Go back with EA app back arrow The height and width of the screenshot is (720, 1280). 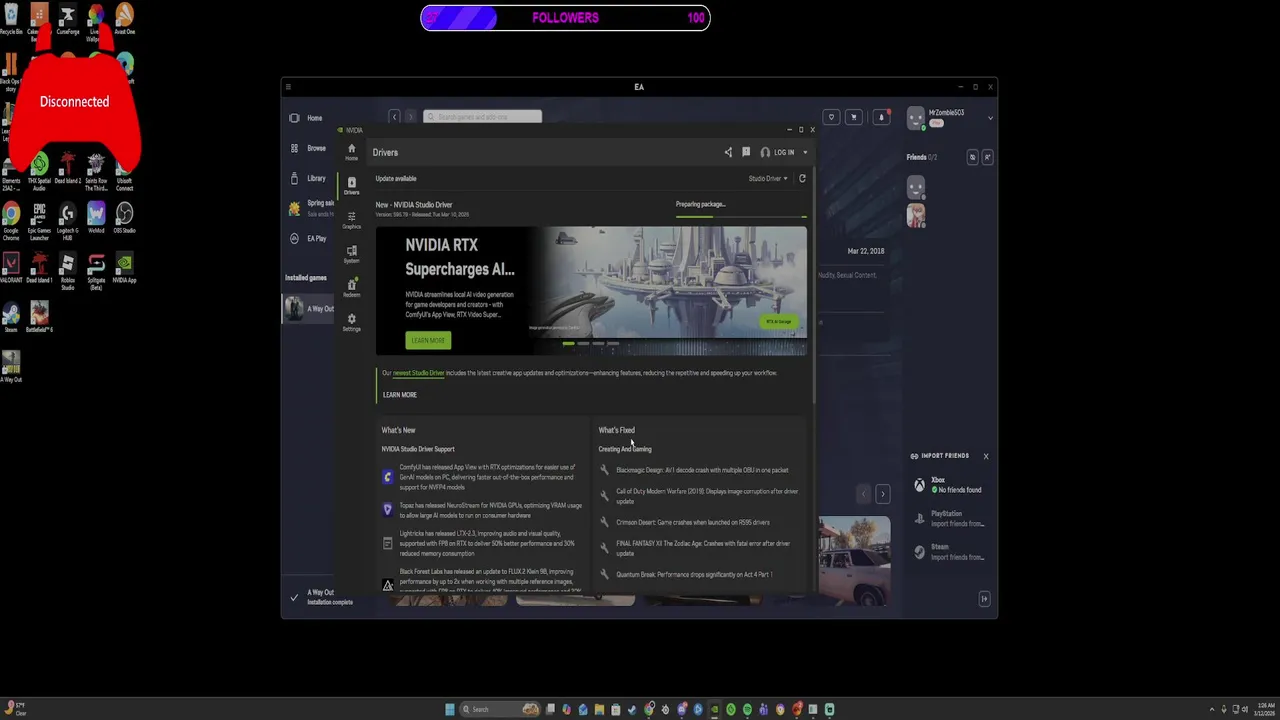[x=394, y=117]
